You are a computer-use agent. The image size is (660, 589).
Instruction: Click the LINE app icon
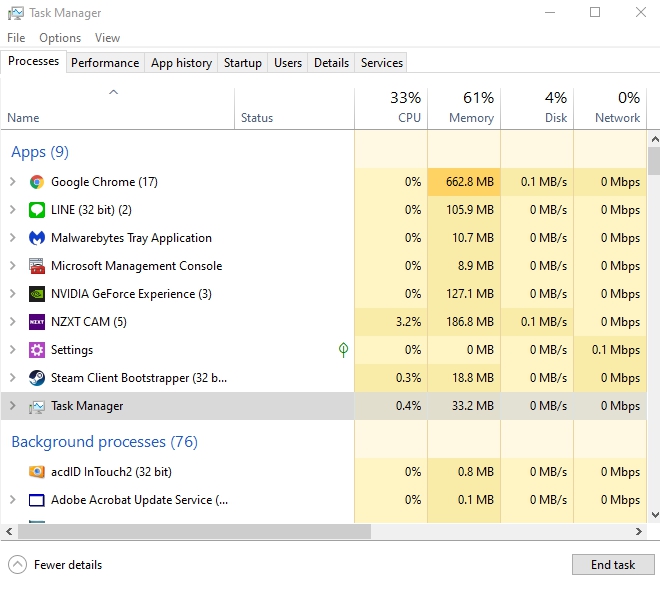pos(37,210)
